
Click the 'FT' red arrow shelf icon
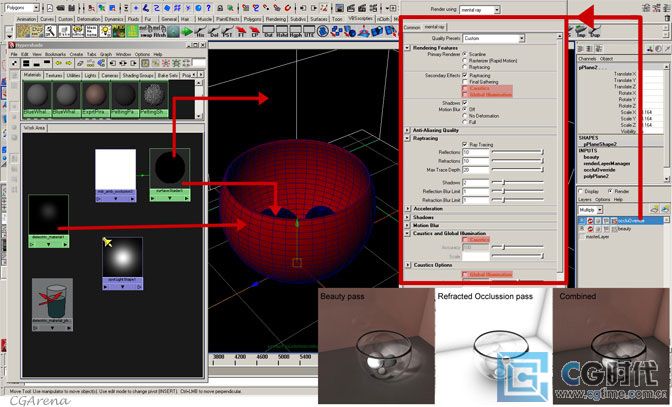[x=241, y=31]
